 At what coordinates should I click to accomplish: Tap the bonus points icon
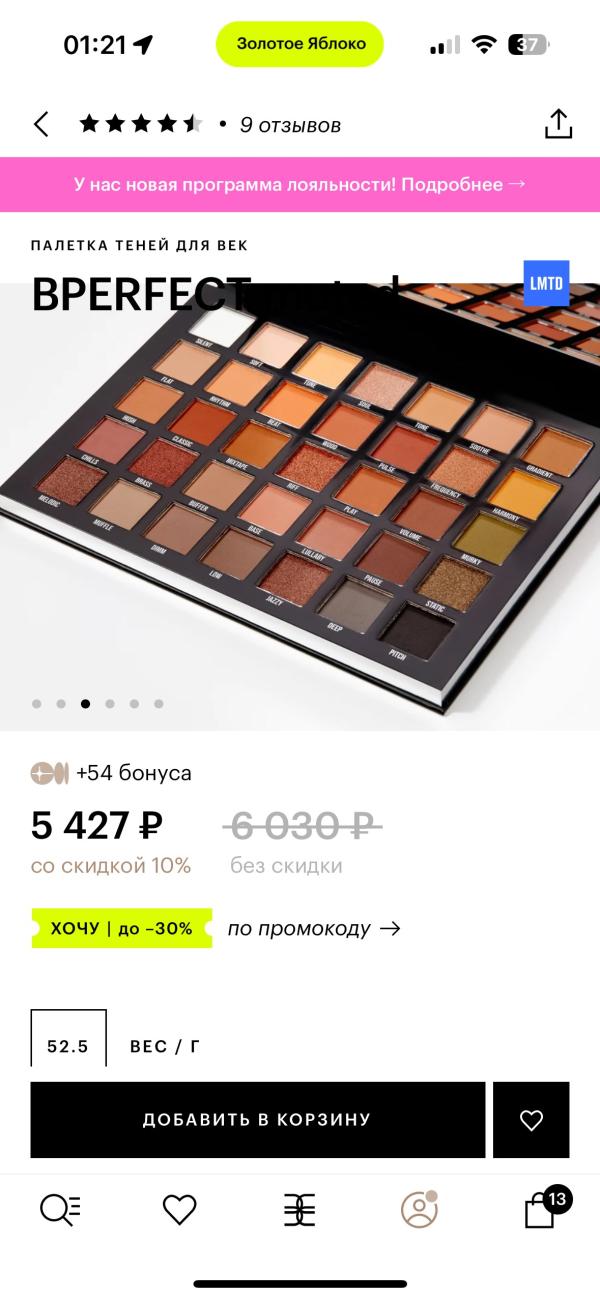point(50,773)
